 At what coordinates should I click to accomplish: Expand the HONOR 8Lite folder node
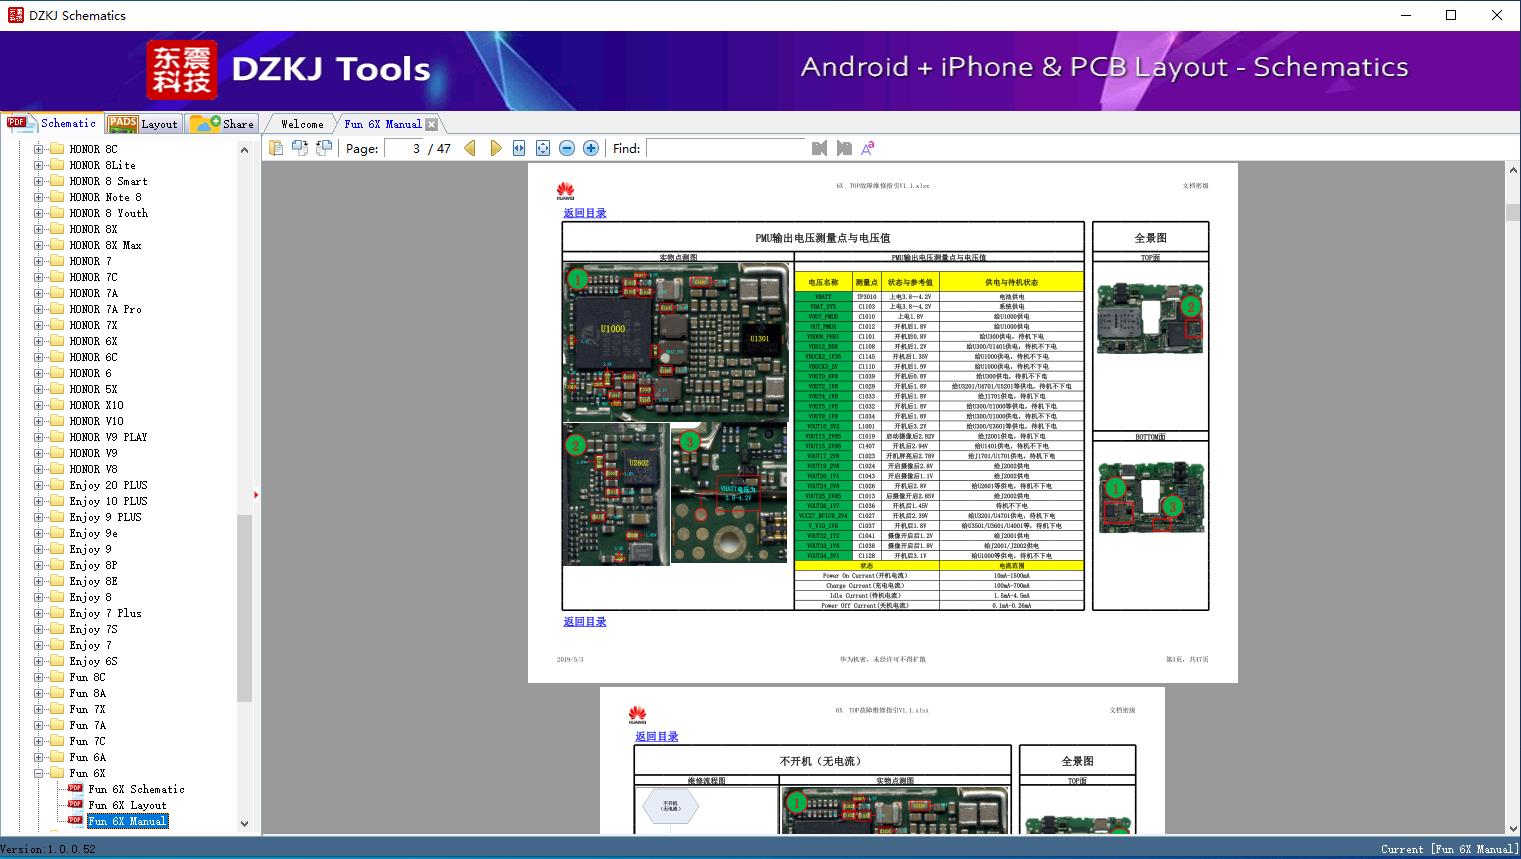click(x=38, y=165)
